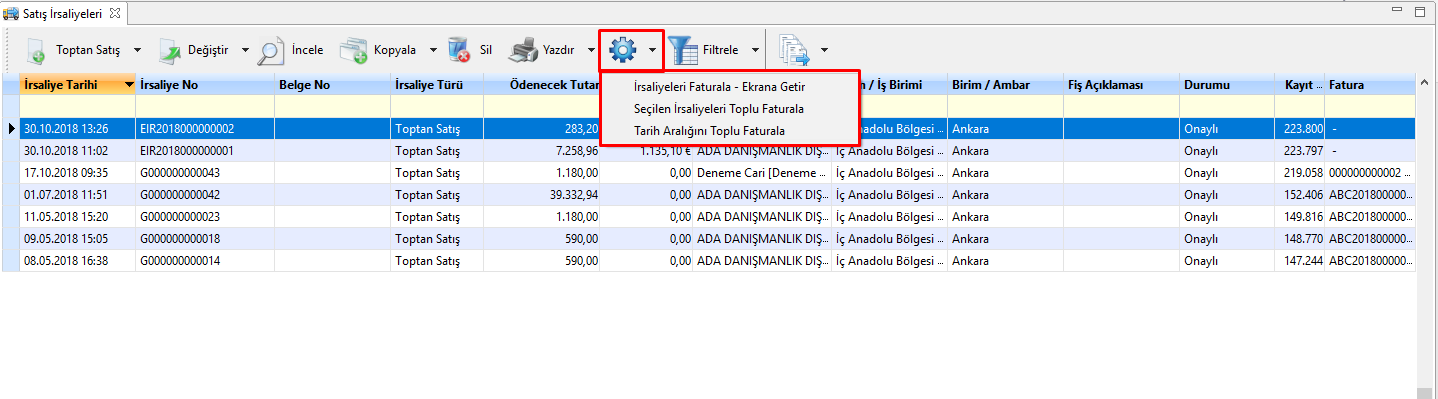Viewport: 1438px width, 399px height.
Task: Click the Yazdır printer icon
Action: pyautogui.click(x=523, y=49)
